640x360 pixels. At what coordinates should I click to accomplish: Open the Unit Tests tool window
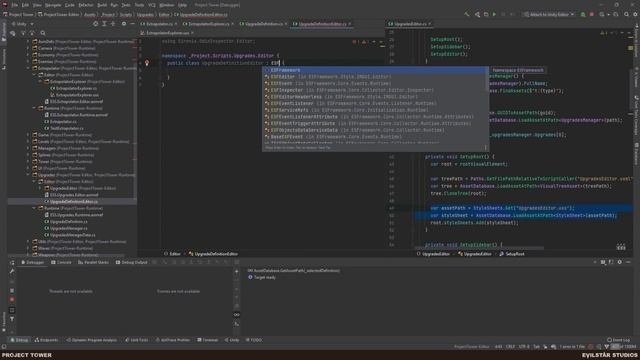[136, 340]
